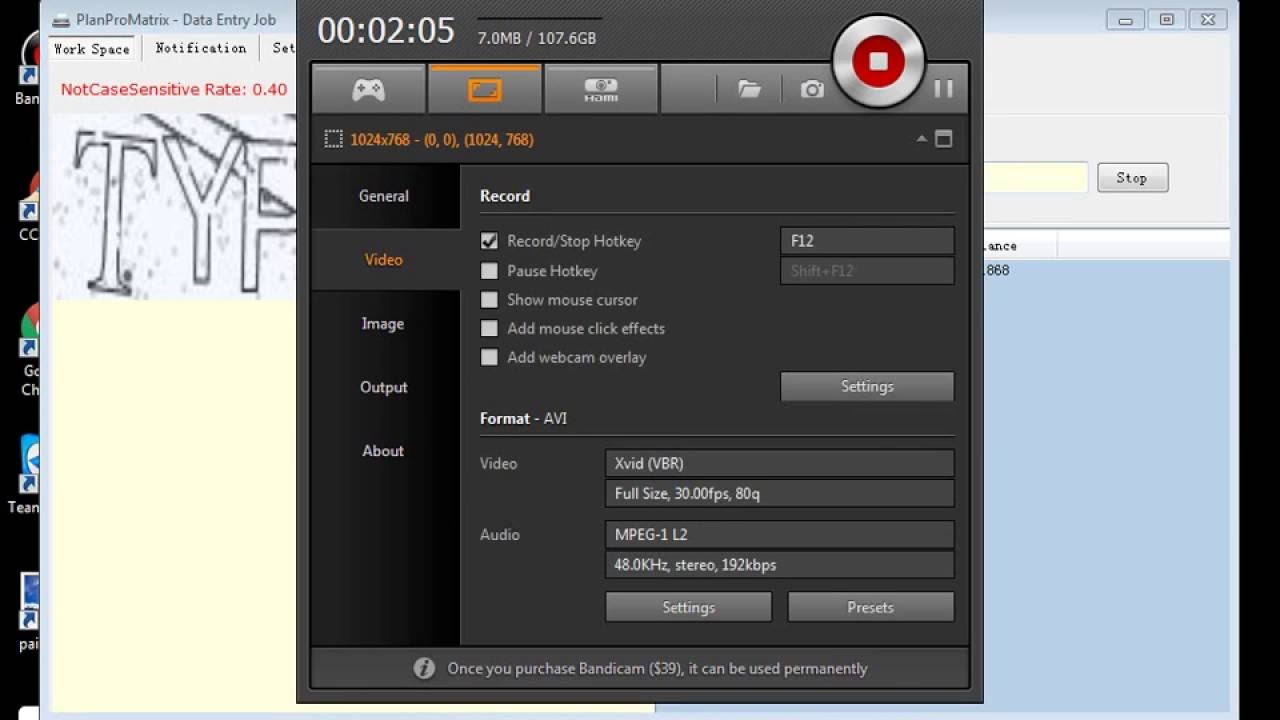The image size is (1280, 720).
Task: Click the purchase Bandicam notice text
Action: click(x=658, y=668)
